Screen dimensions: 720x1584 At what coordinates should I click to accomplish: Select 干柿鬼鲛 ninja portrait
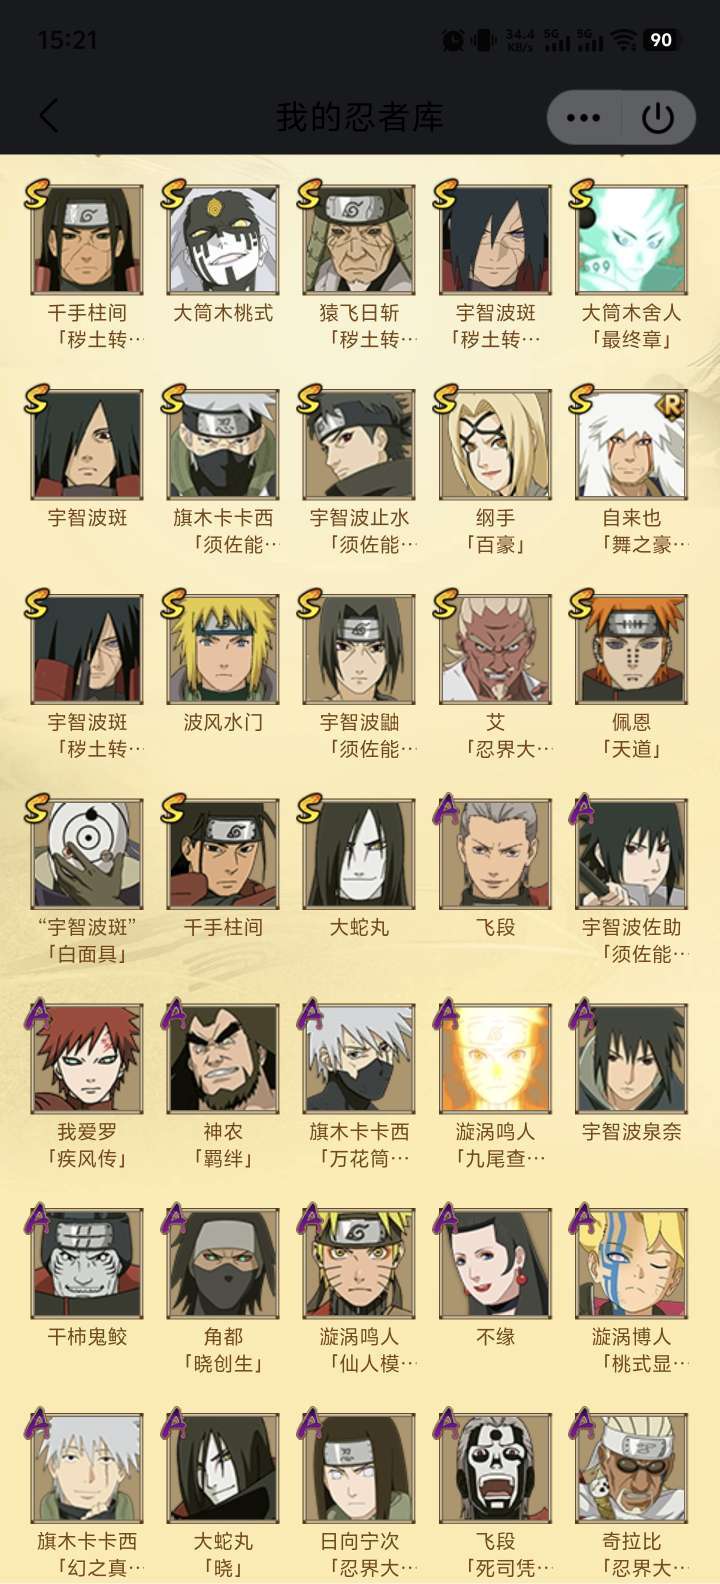coord(87,1264)
